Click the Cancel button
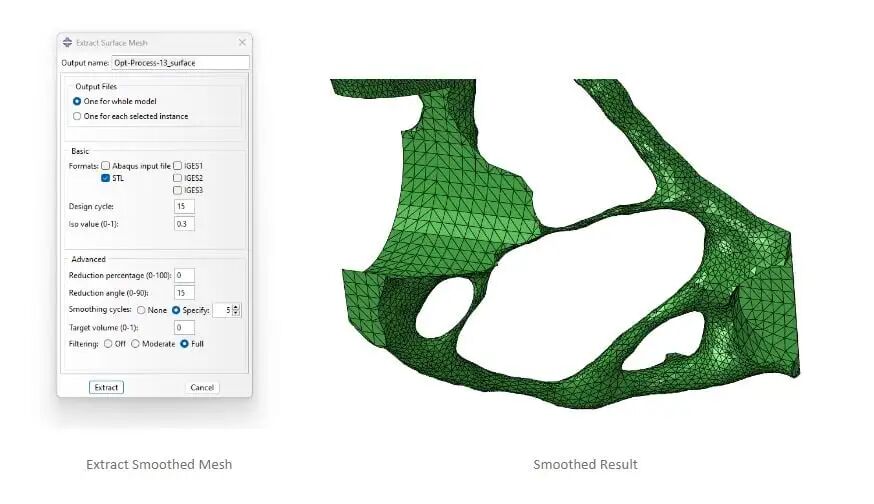 pos(202,387)
